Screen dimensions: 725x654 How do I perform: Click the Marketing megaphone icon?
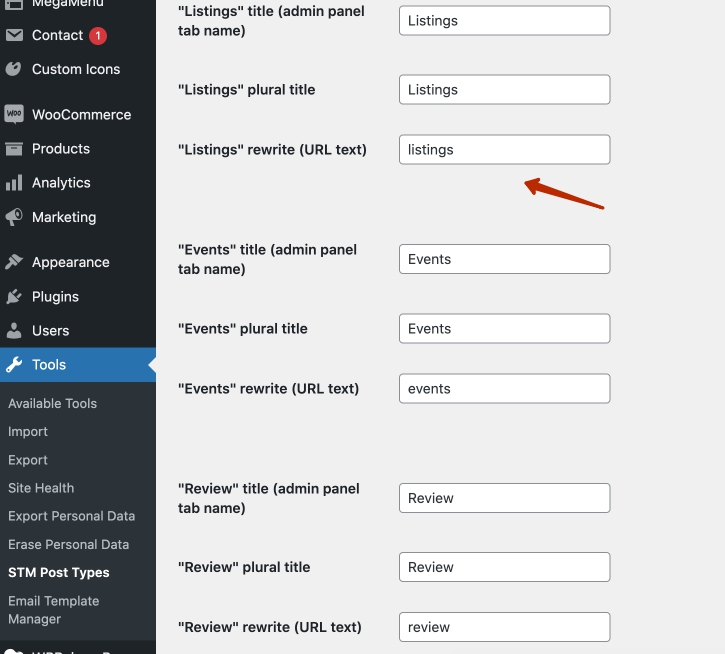point(14,217)
